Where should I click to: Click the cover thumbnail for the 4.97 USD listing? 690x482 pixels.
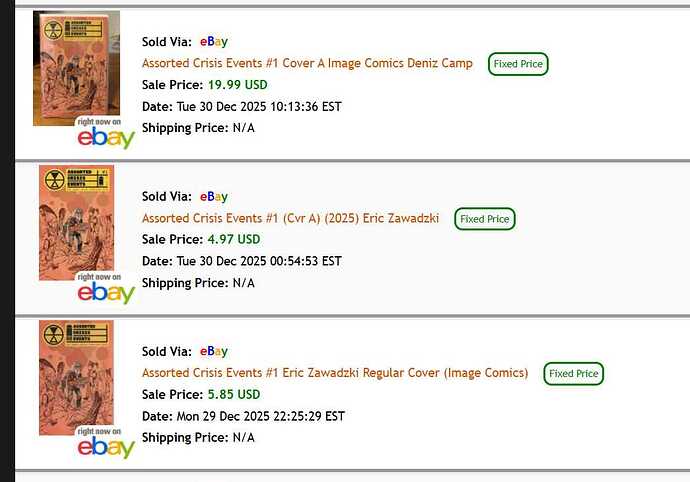(x=76, y=222)
